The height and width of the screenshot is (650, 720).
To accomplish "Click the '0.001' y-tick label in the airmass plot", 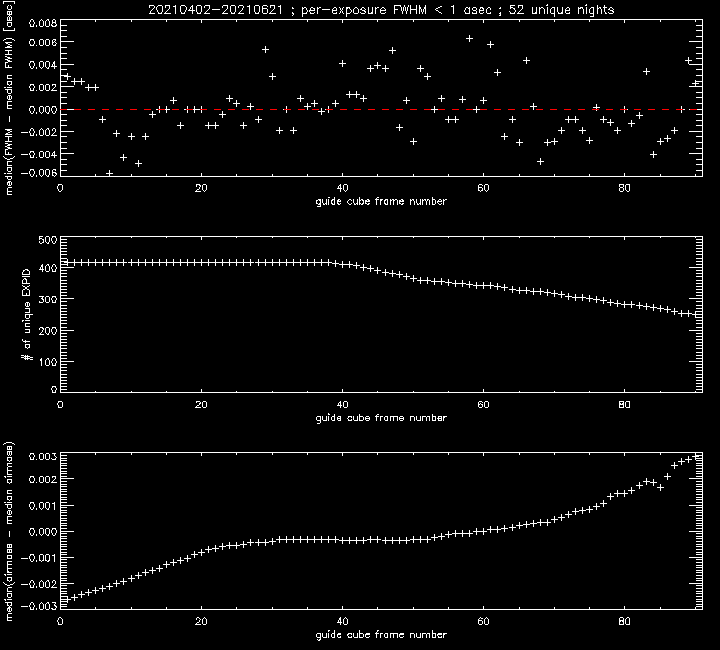I will pos(43,506).
